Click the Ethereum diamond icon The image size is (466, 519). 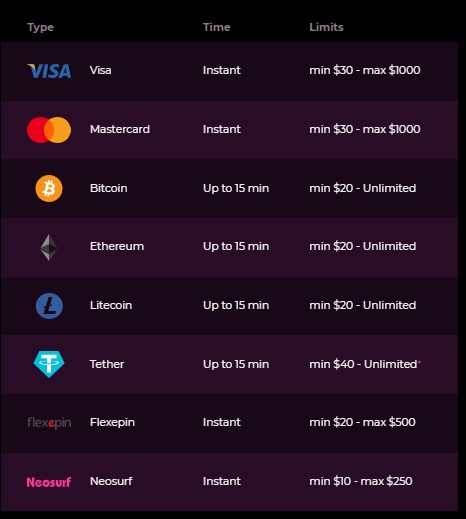point(49,247)
